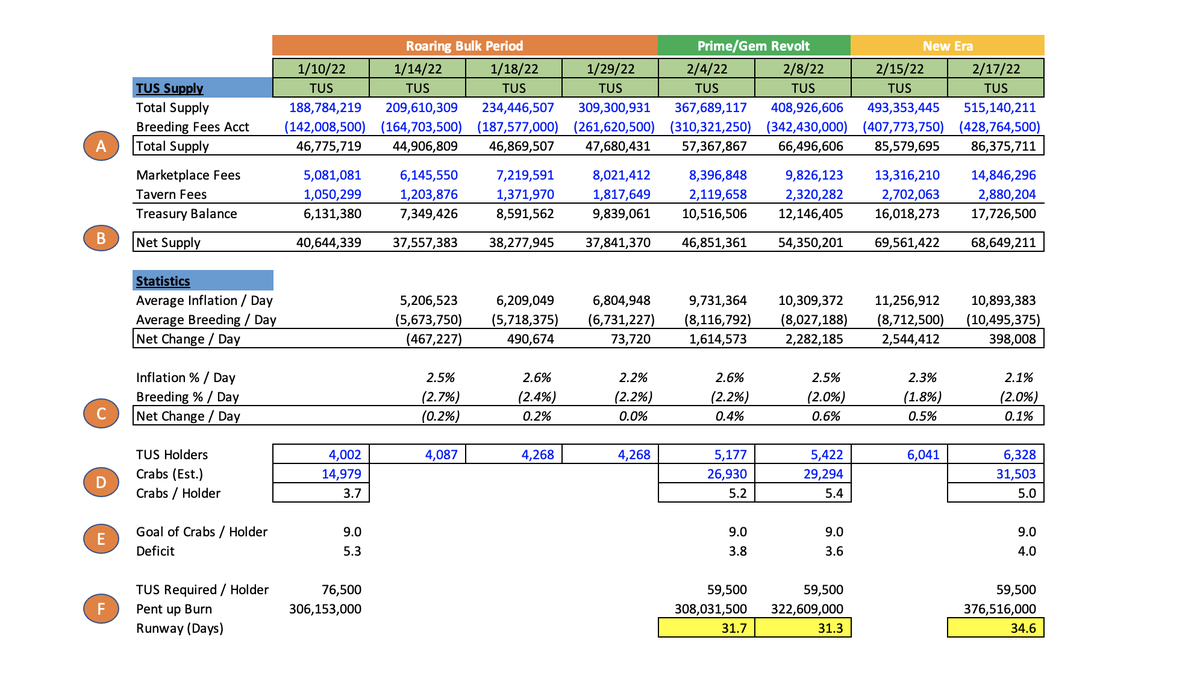Select the Tavern Fees row label
Viewport: 1200px width, 687px height.
pos(171,194)
